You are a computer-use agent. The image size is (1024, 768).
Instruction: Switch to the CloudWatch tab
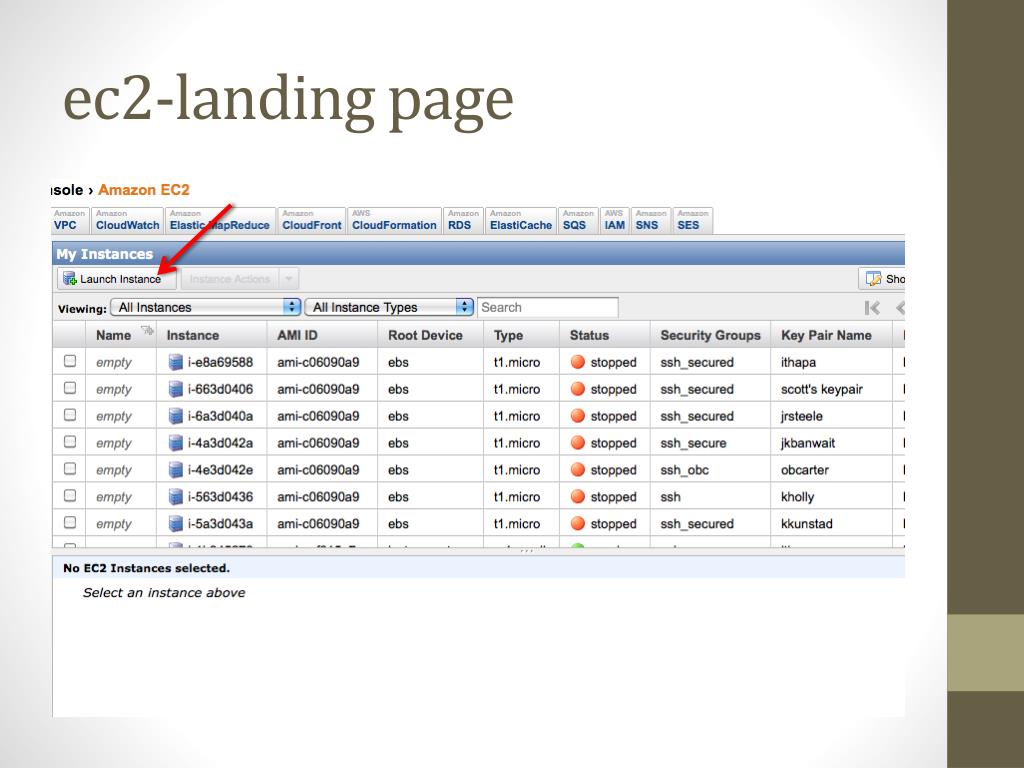tap(127, 220)
